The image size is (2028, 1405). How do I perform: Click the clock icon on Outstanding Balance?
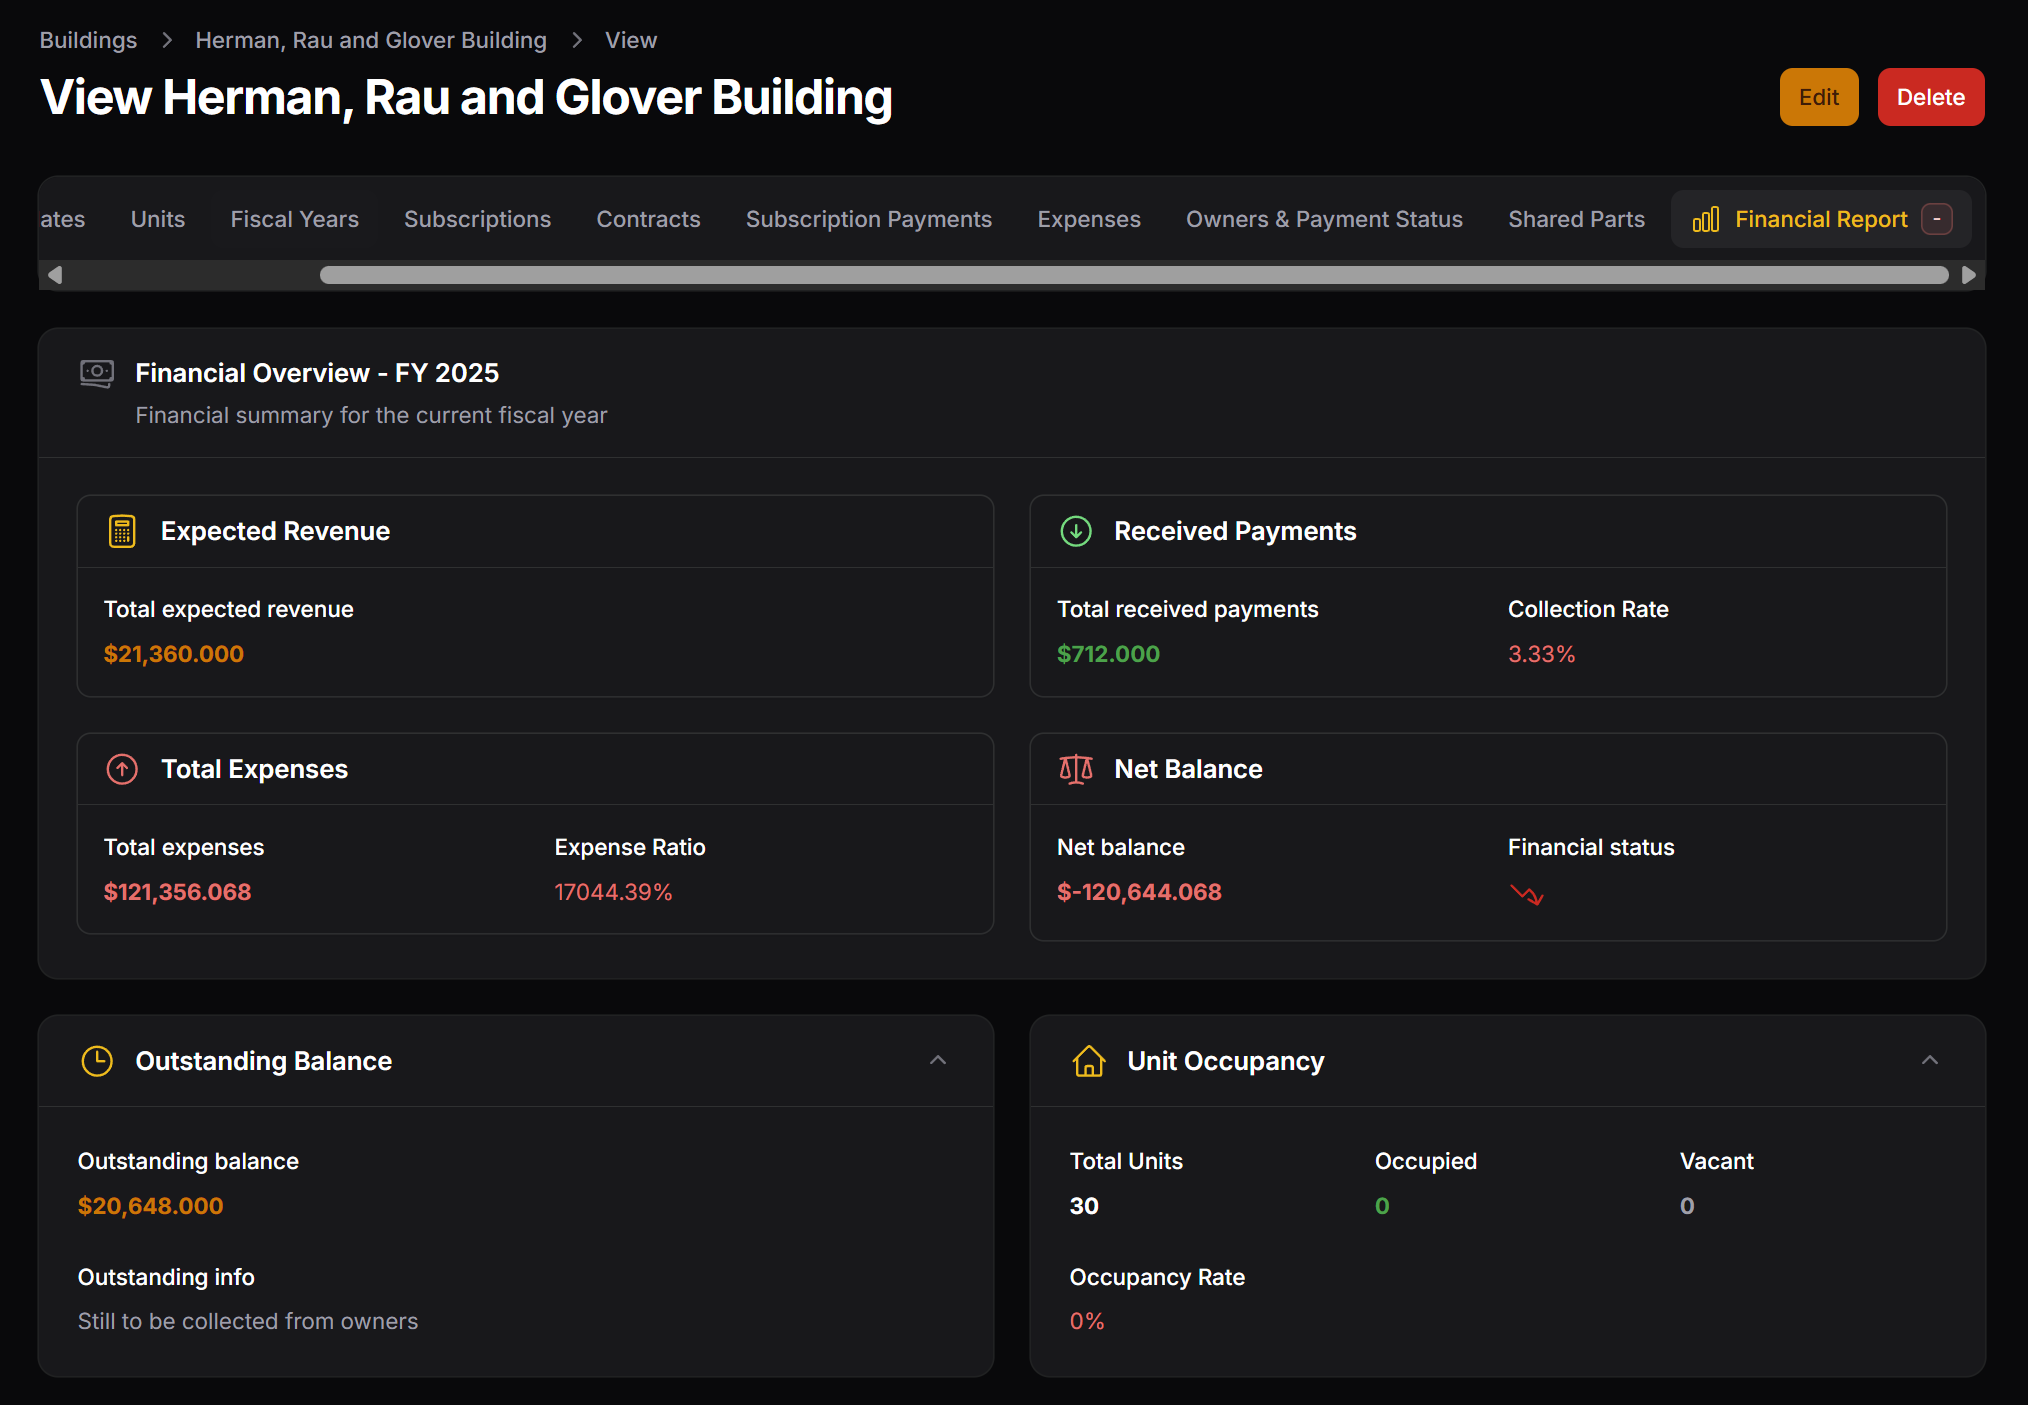[97, 1061]
